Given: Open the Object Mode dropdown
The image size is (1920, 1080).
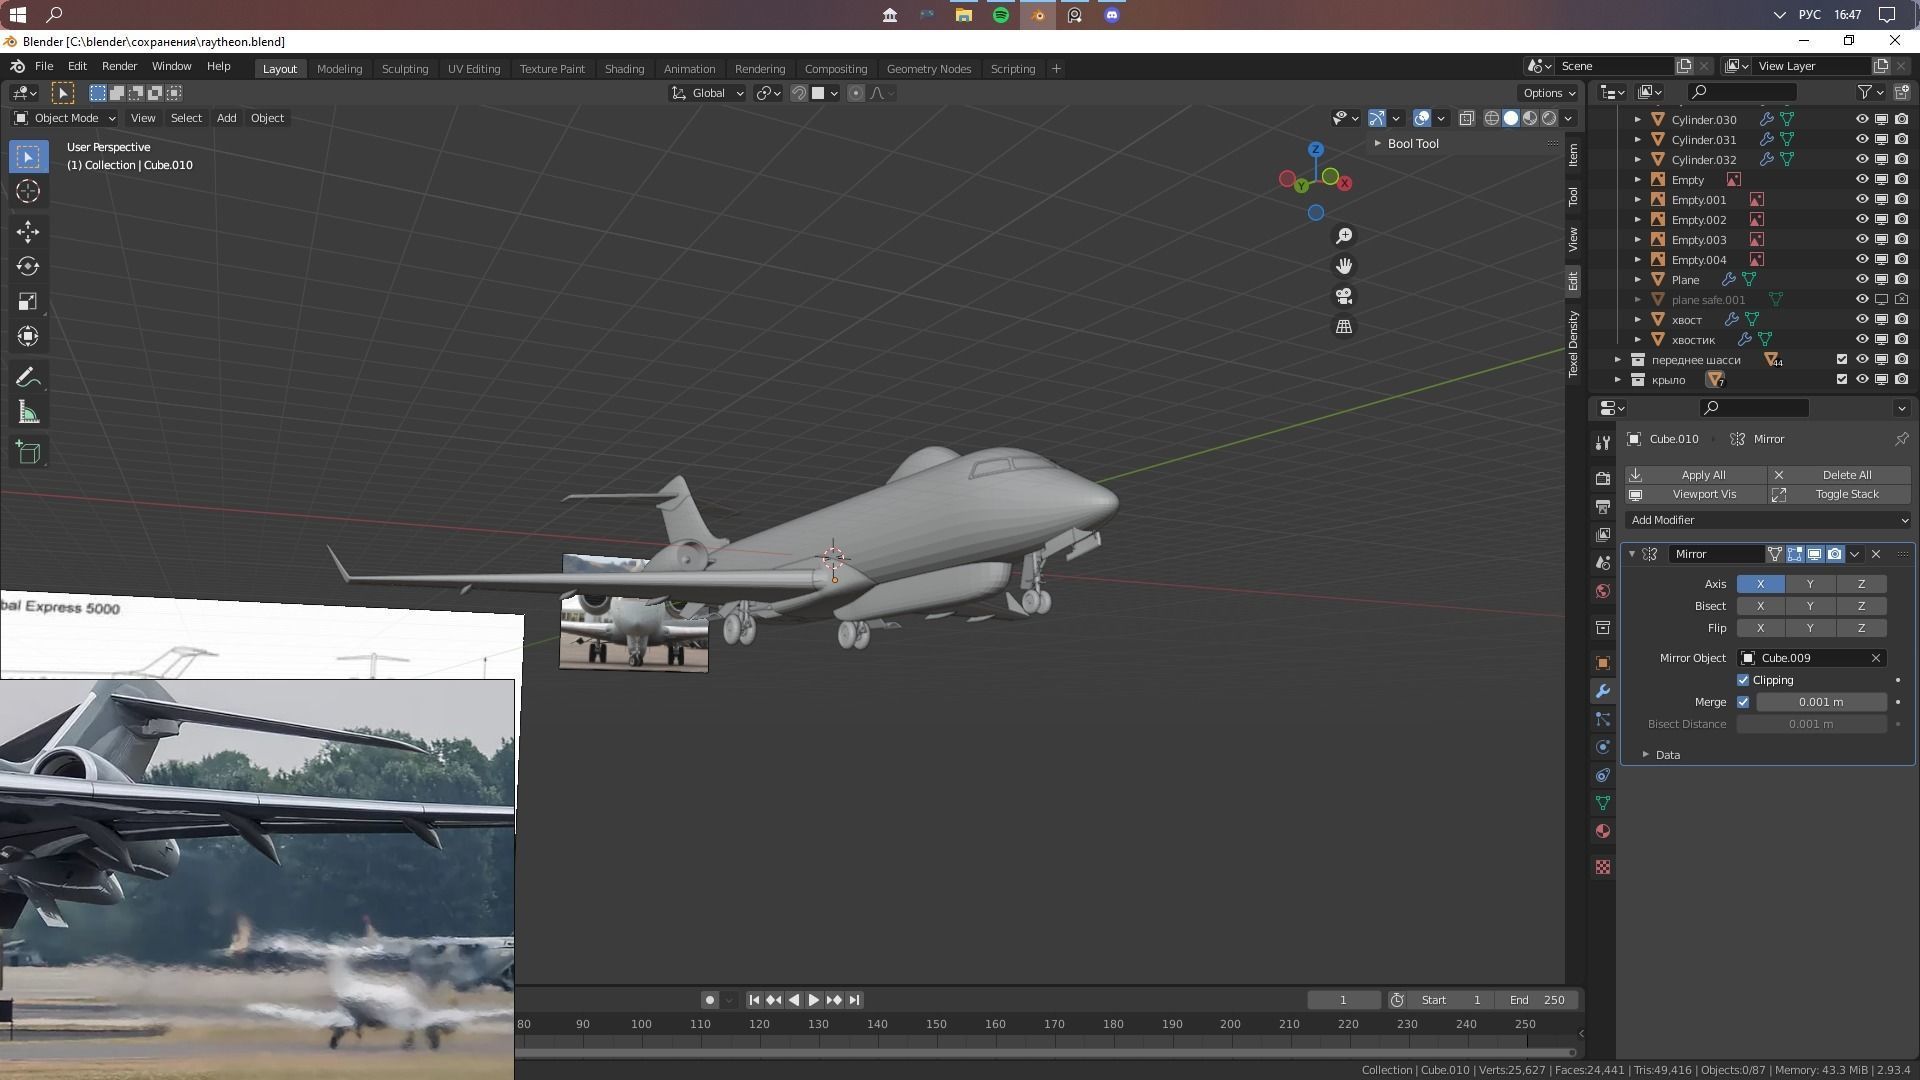Looking at the screenshot, I should point(65,118).
